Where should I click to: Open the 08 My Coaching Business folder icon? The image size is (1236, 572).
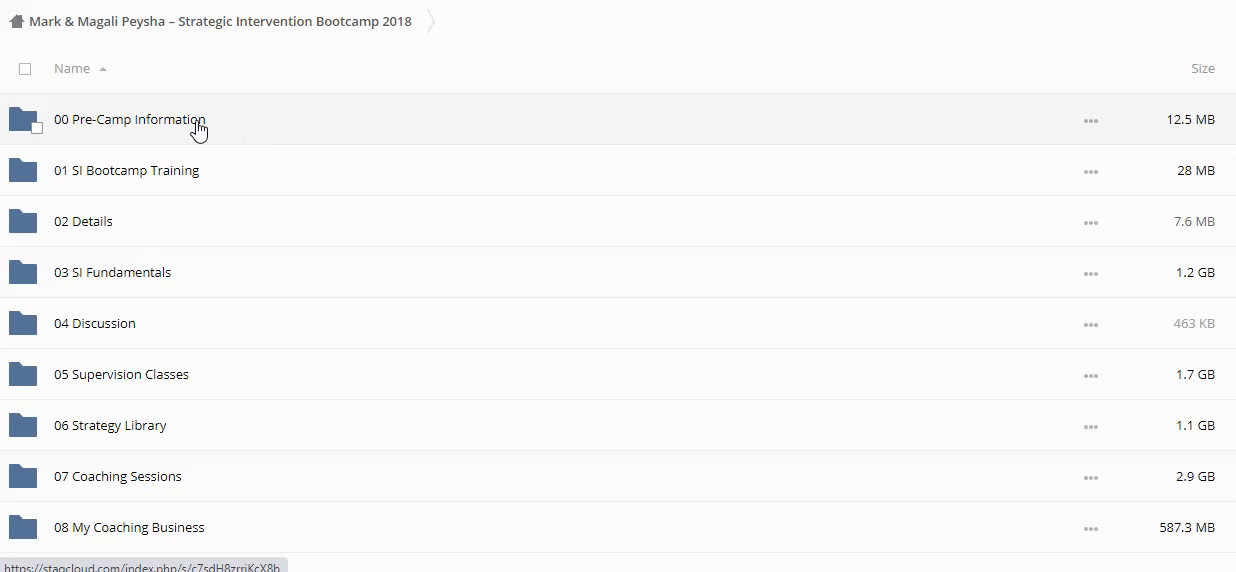click(23, 527)
